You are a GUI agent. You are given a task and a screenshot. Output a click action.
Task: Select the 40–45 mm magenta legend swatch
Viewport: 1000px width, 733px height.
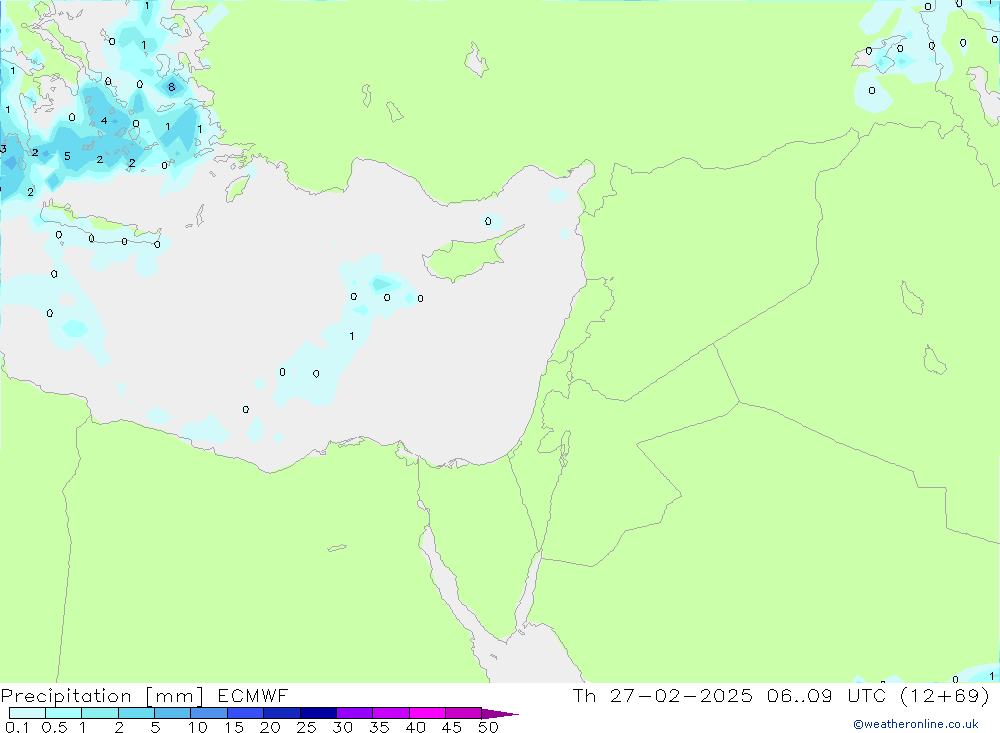427,713
